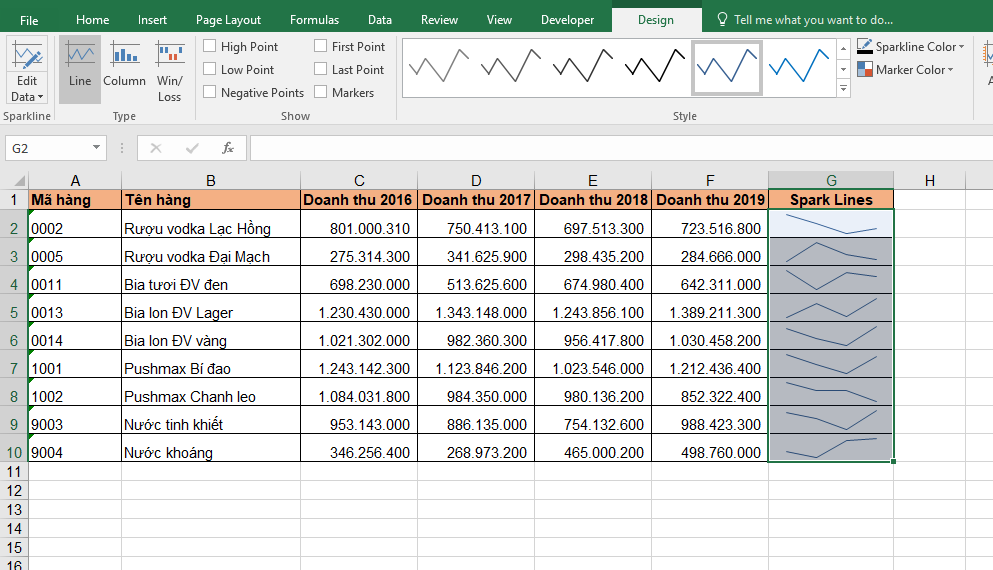Screen dimensions: 993x570
Task: Open the Formulas ribbon tab
Action: pyautogui.click(x=314, y=20)
